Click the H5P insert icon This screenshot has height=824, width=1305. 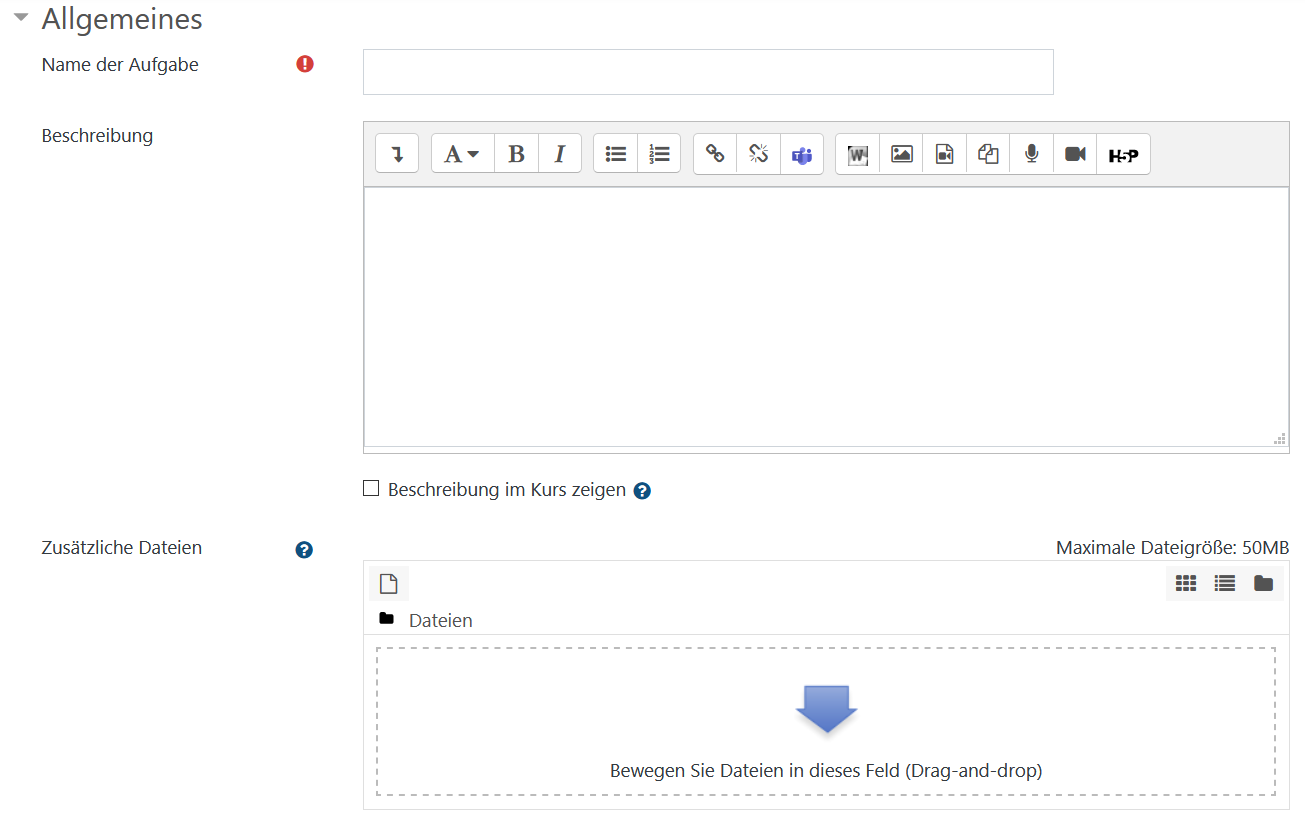[x=1123, y=154]
